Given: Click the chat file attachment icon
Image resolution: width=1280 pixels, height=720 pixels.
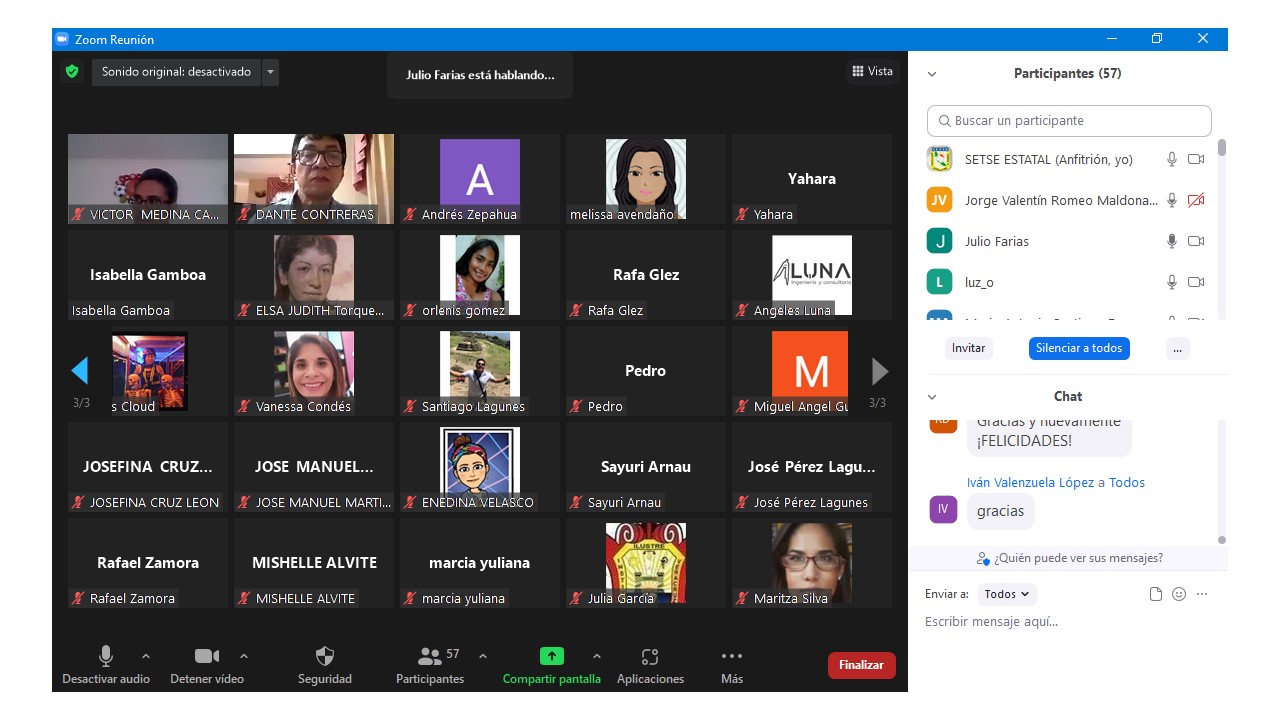Looking at the screenshot, I should (1156, 594).
